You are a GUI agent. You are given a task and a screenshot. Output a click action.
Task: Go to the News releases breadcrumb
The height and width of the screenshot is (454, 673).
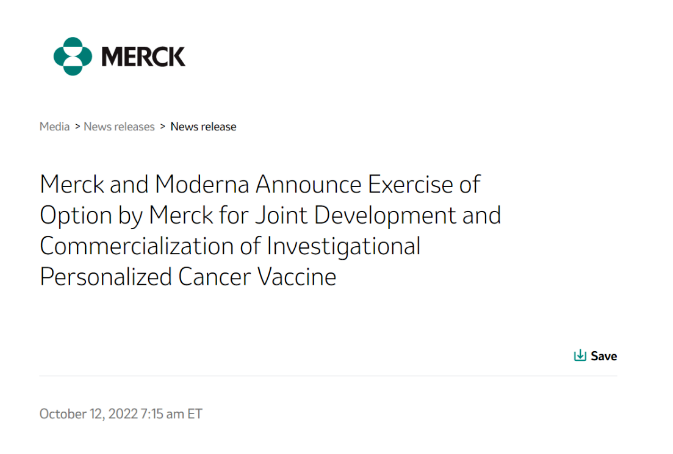coord(119,127)
